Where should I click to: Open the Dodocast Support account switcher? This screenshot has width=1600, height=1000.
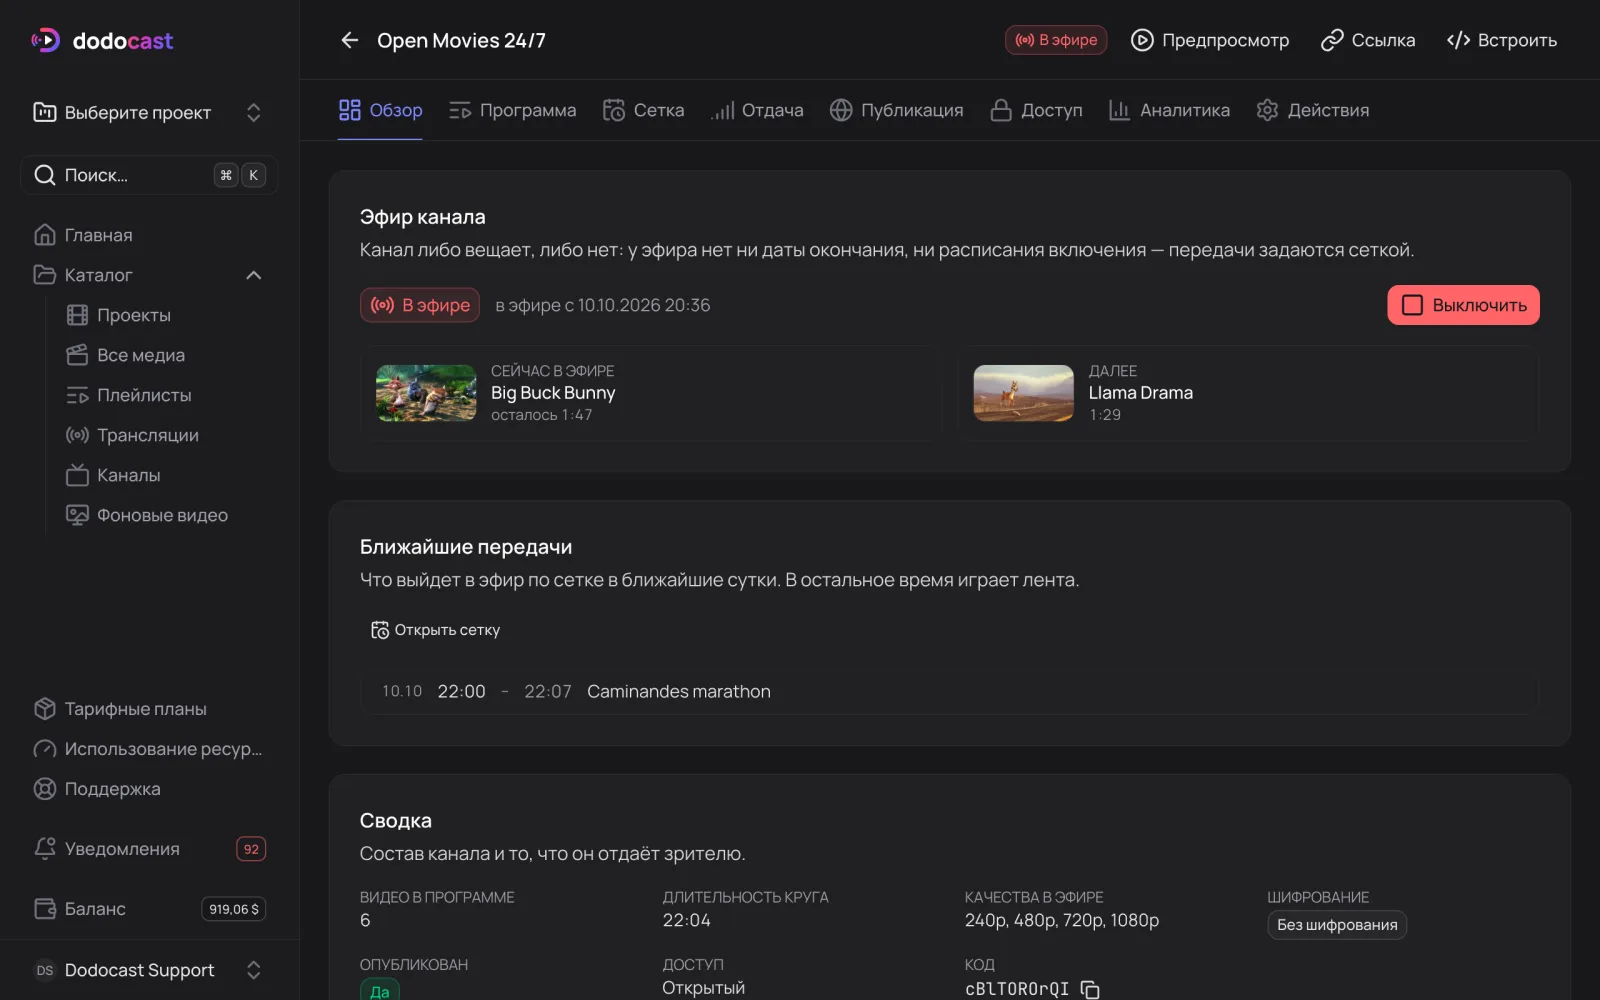(149, 970)
